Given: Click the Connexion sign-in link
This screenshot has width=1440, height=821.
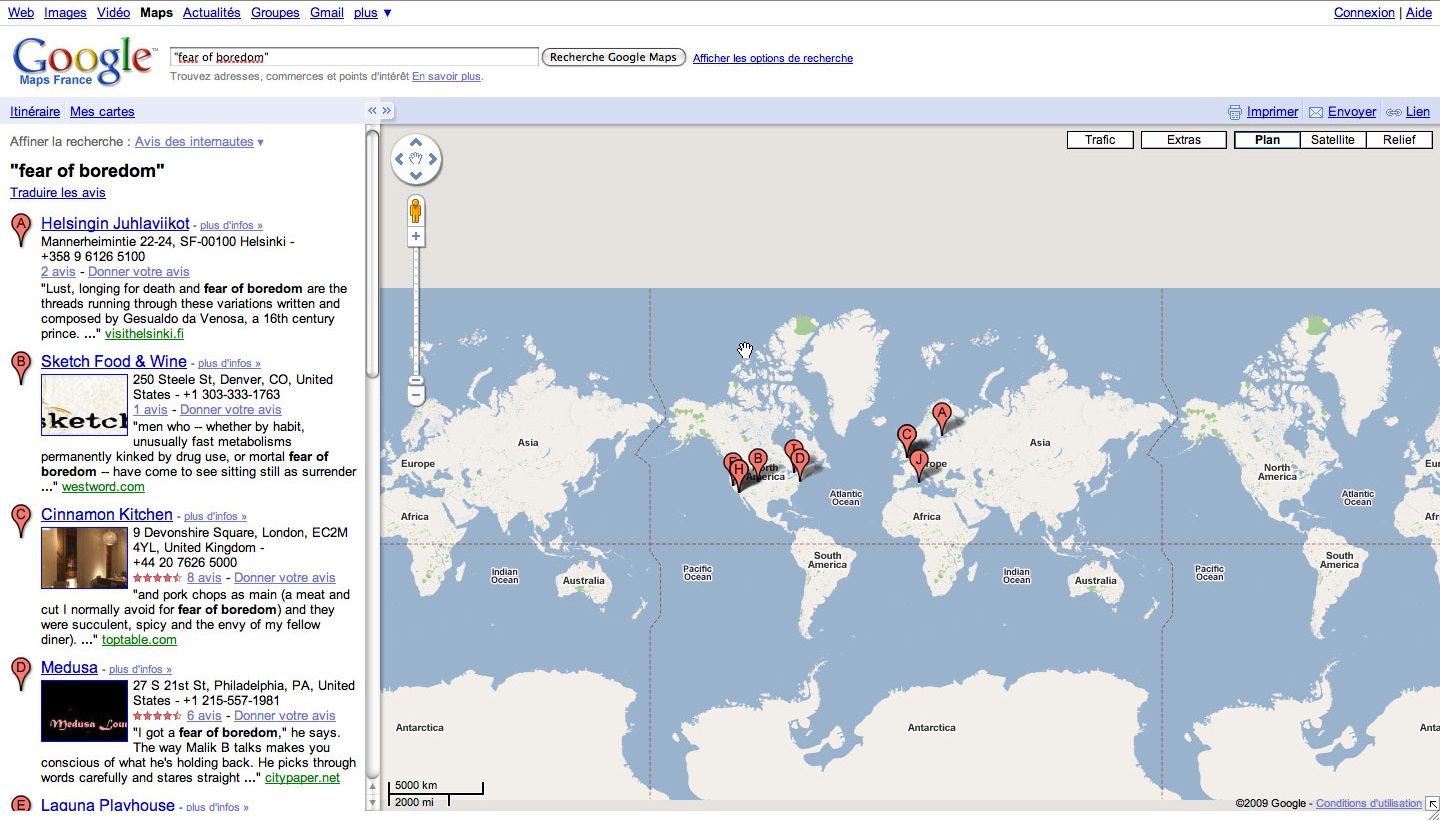Looking at the screenshot, I should [1364, 13].
